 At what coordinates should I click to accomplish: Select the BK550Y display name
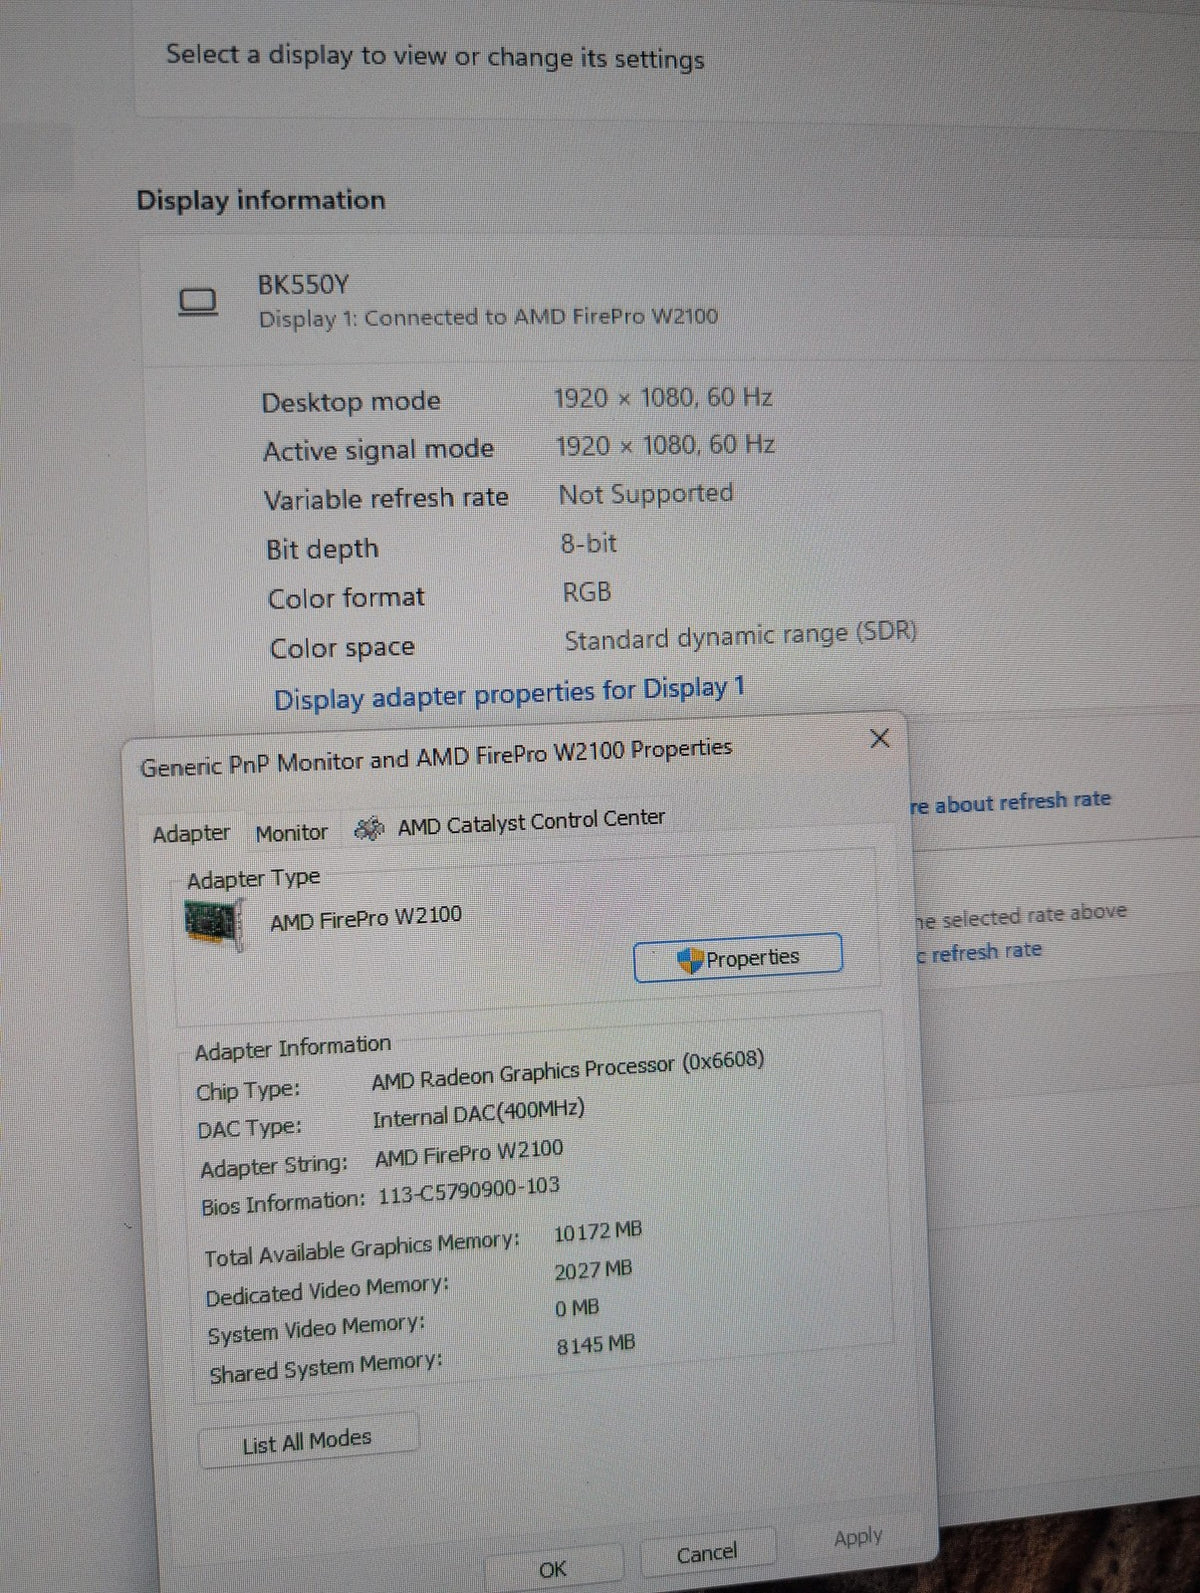[303, 285]
